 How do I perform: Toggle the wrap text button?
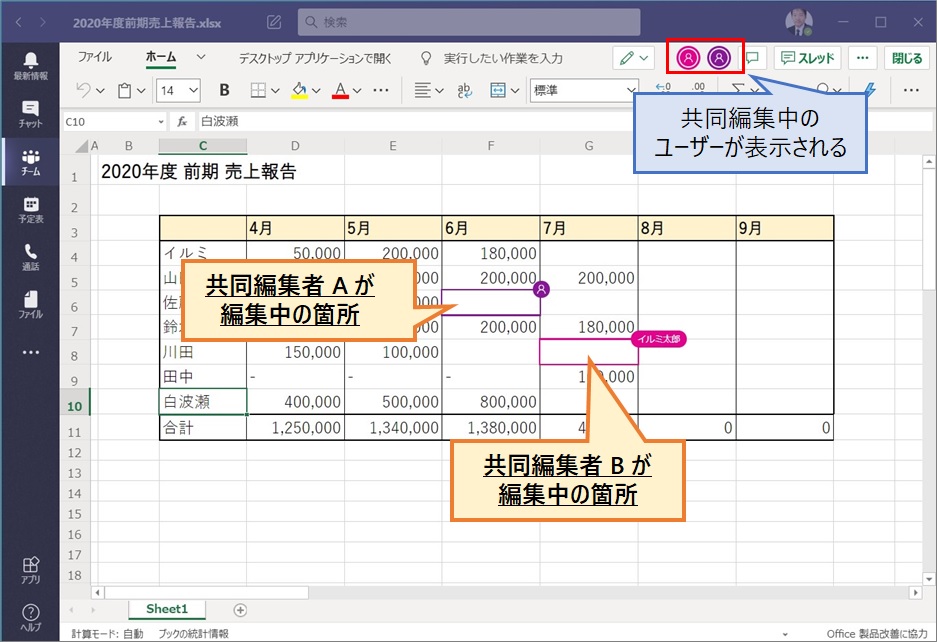[464, 90]
